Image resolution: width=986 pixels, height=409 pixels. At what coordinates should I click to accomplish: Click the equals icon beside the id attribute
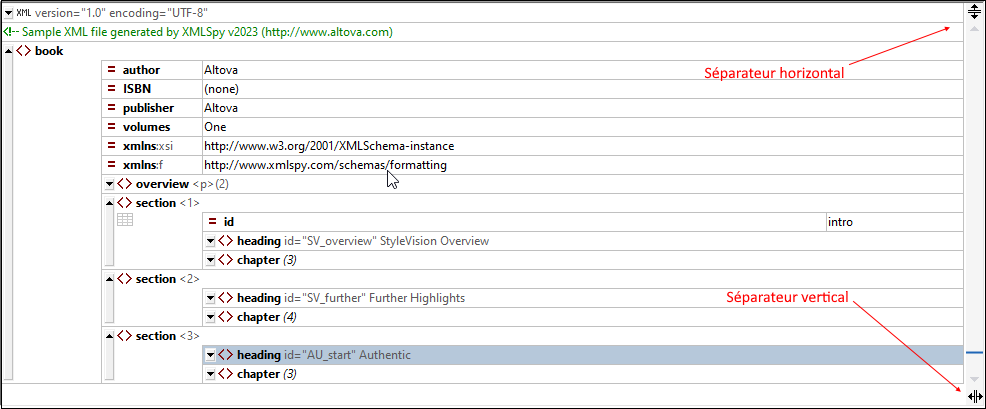(213, 221)
